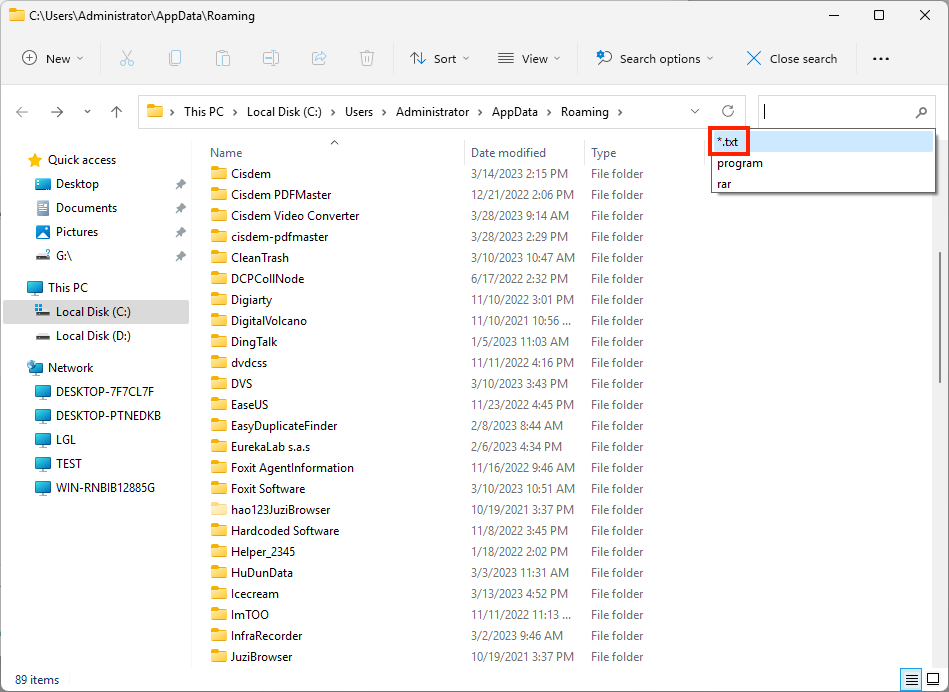The width and height of the screenshot is (949, 692).
Task: Keep details view active in status bar
Action: [910, 679]
